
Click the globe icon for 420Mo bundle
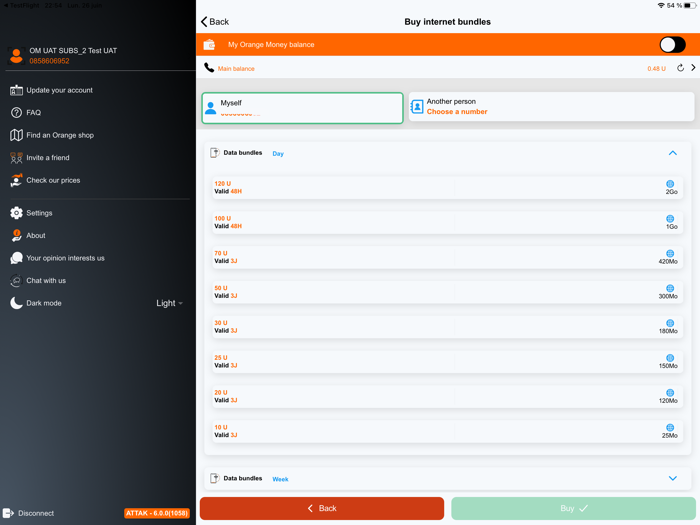(670, 254)
